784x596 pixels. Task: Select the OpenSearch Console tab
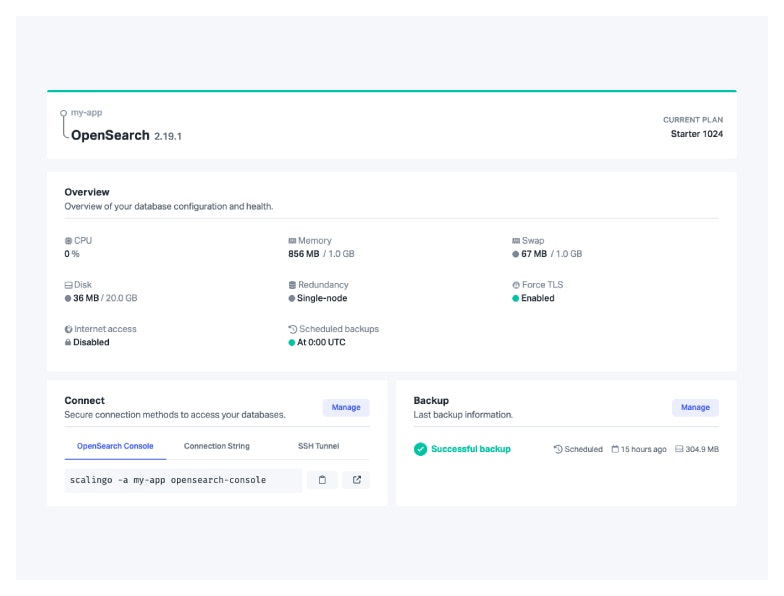click(115, 446)
